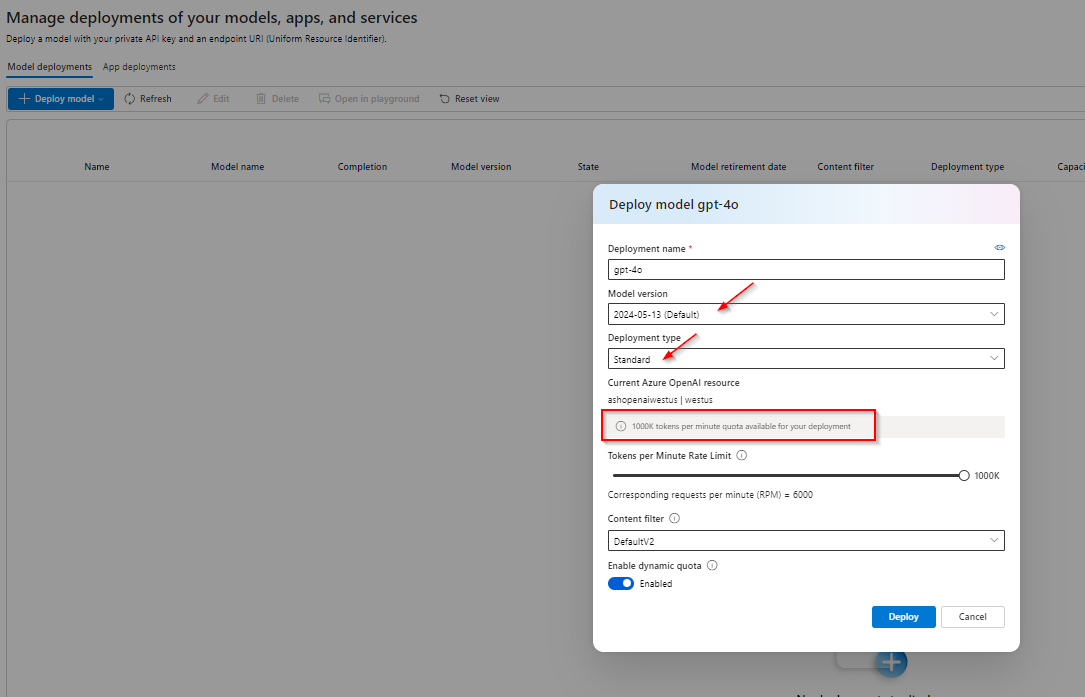Open the Model version dropdown

(806, 314)
